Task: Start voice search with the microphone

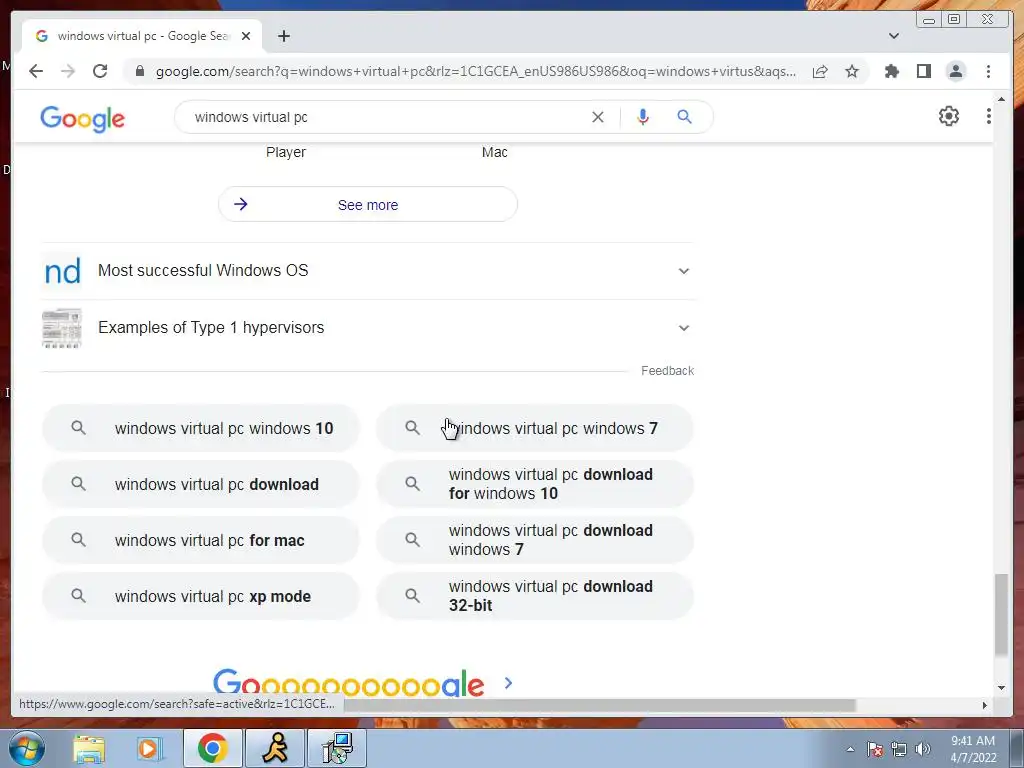Action: click(x=643, y=117)
